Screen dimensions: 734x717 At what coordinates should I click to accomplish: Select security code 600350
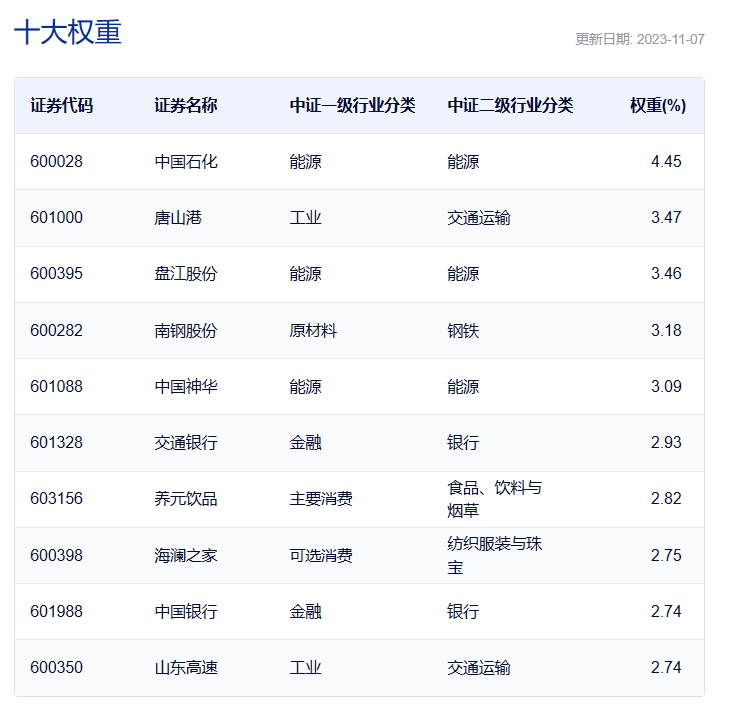pos(57,668)
